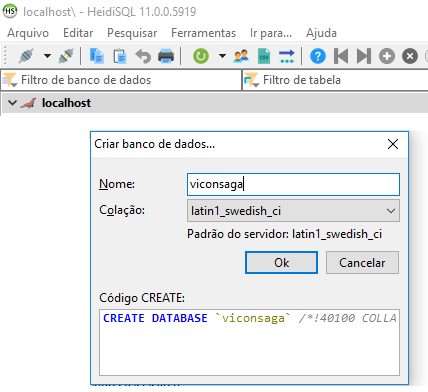Screen dimensions: 428x392
Task: Click the Padrão do servidor text
Action: tap(284, 234)
